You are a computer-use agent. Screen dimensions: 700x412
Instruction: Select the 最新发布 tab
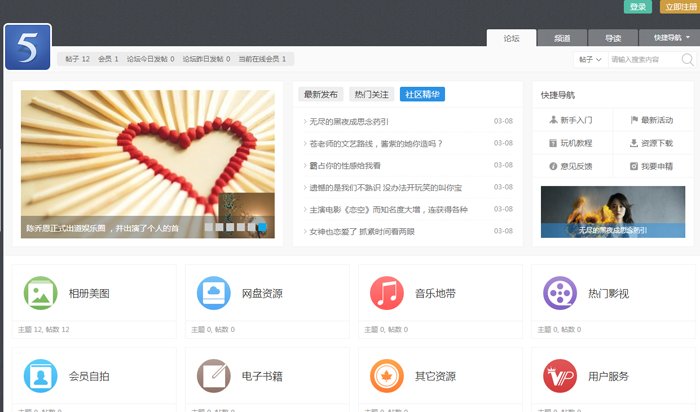[x=321, y=94]
